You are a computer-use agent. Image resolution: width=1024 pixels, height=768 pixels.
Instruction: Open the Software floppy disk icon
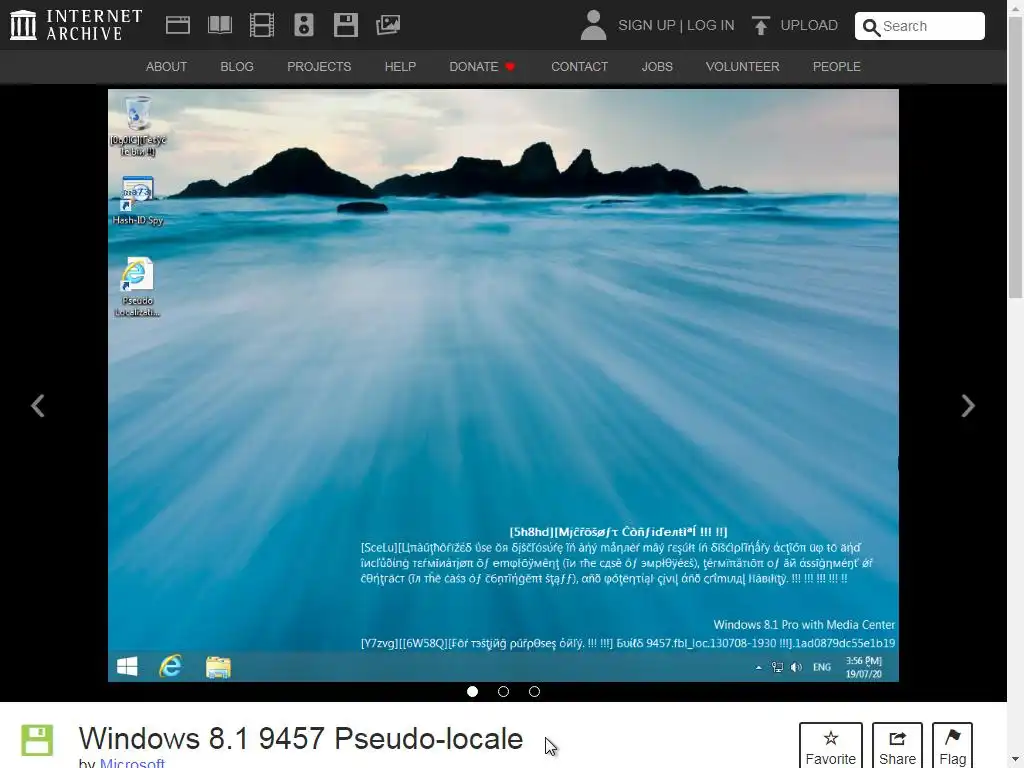tap(345, 25)
